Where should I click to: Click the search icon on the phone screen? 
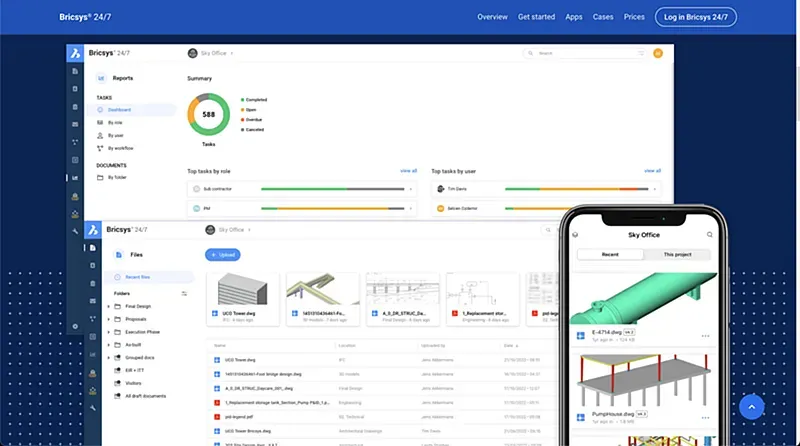click(709, 235)
